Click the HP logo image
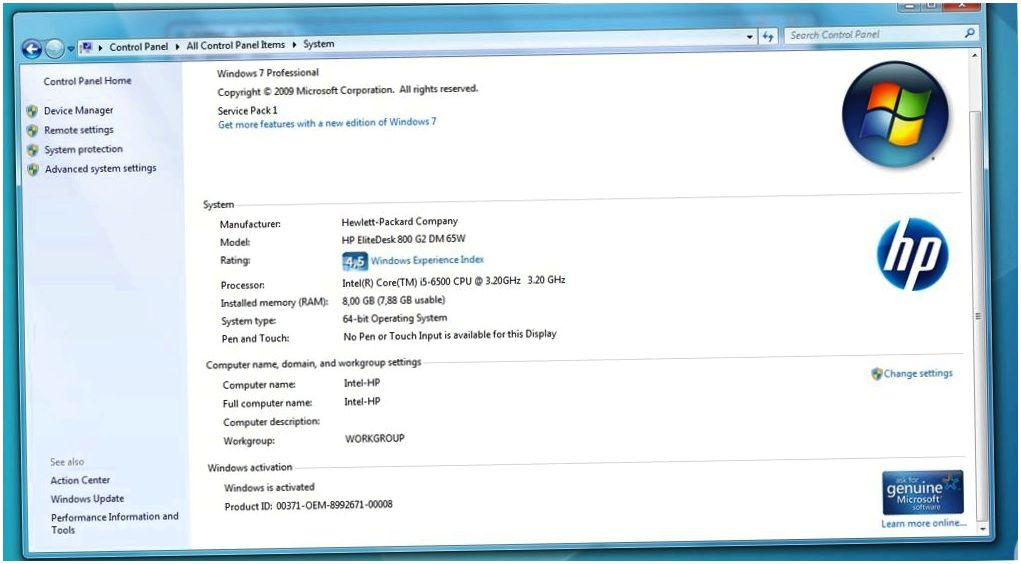This screenshot has height=564, width=1021. coord(912,254)
